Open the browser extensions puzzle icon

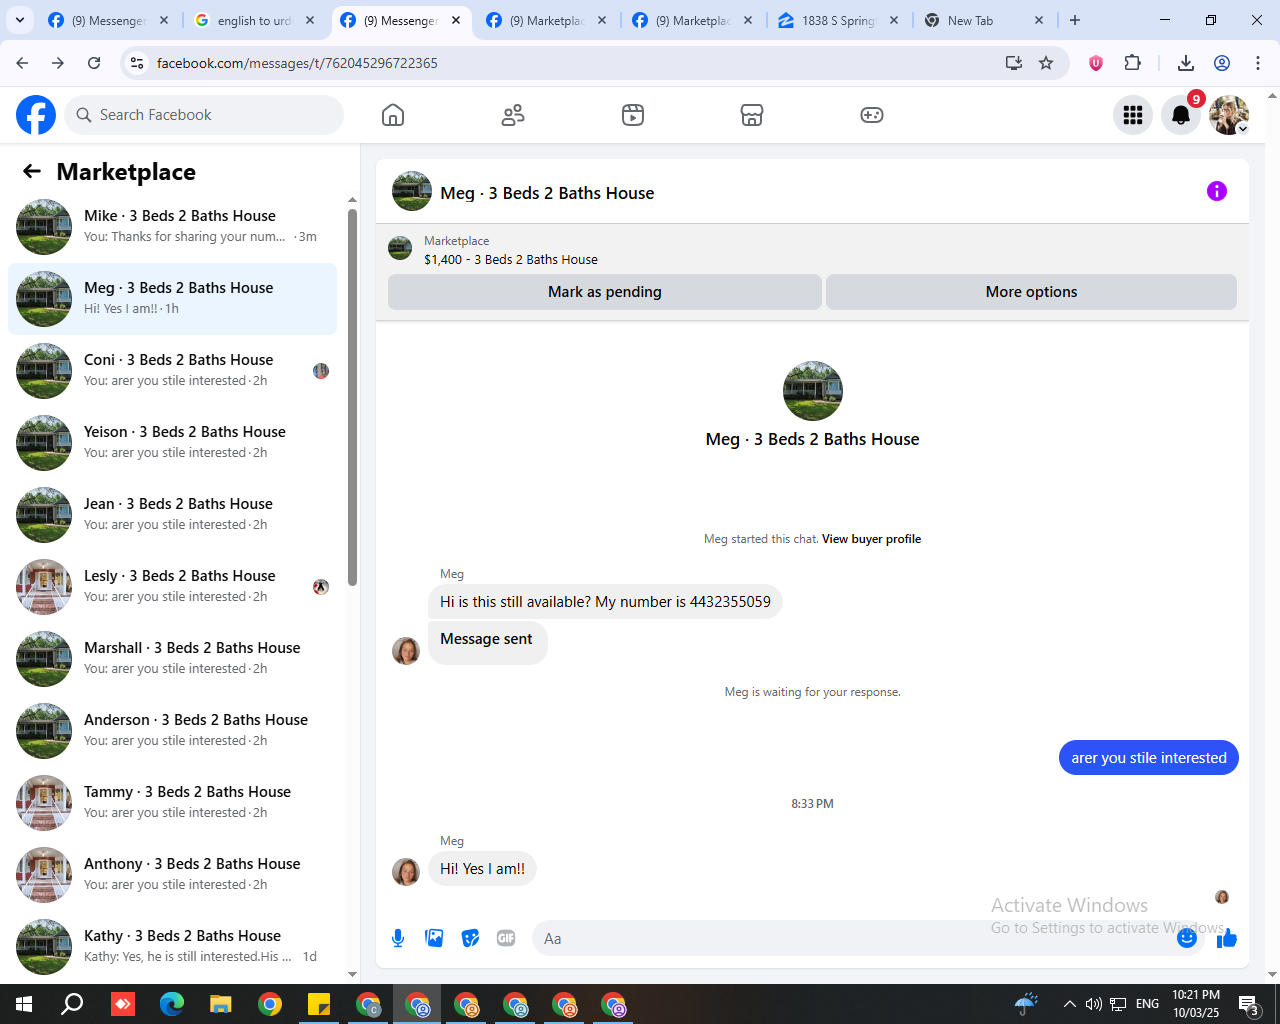[1132, 63]
